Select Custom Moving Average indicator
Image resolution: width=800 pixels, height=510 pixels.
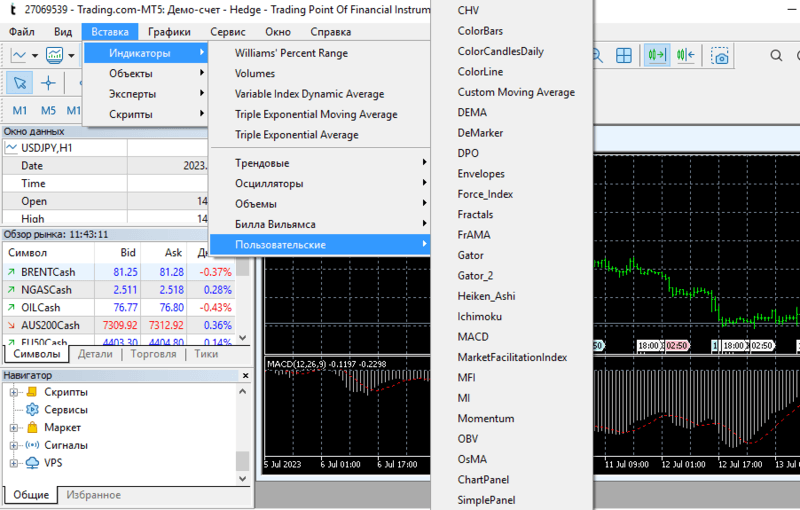coord(512,92)
